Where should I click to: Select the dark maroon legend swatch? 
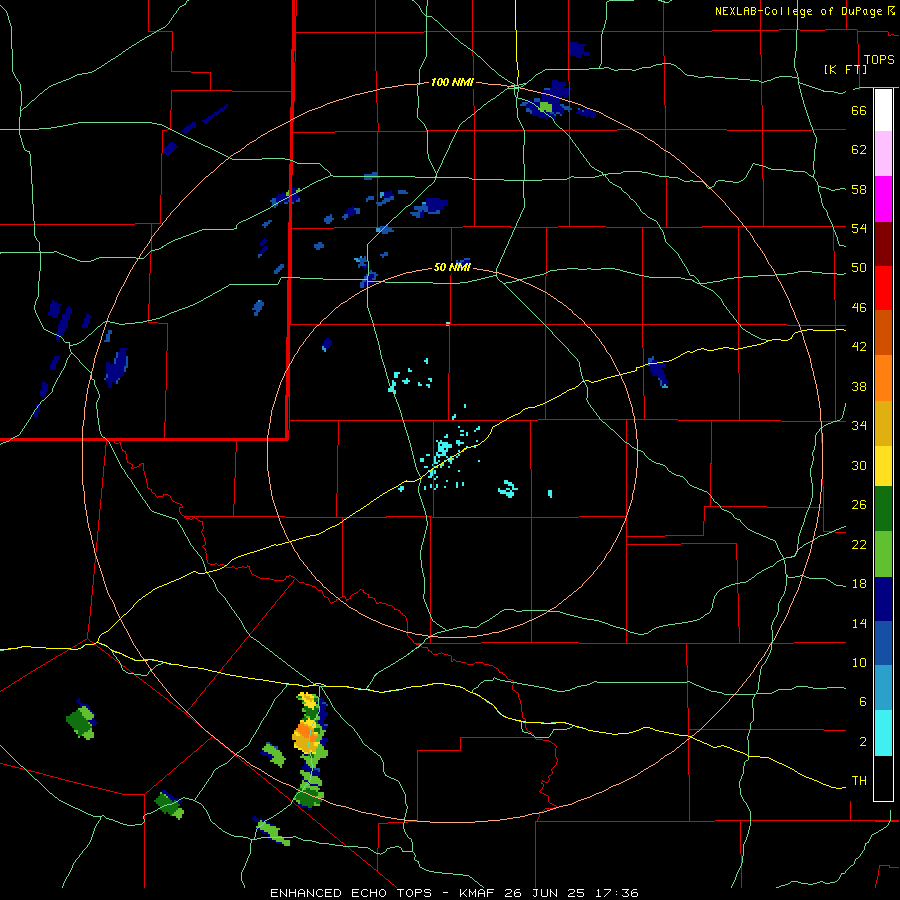(x=883, y=243)
